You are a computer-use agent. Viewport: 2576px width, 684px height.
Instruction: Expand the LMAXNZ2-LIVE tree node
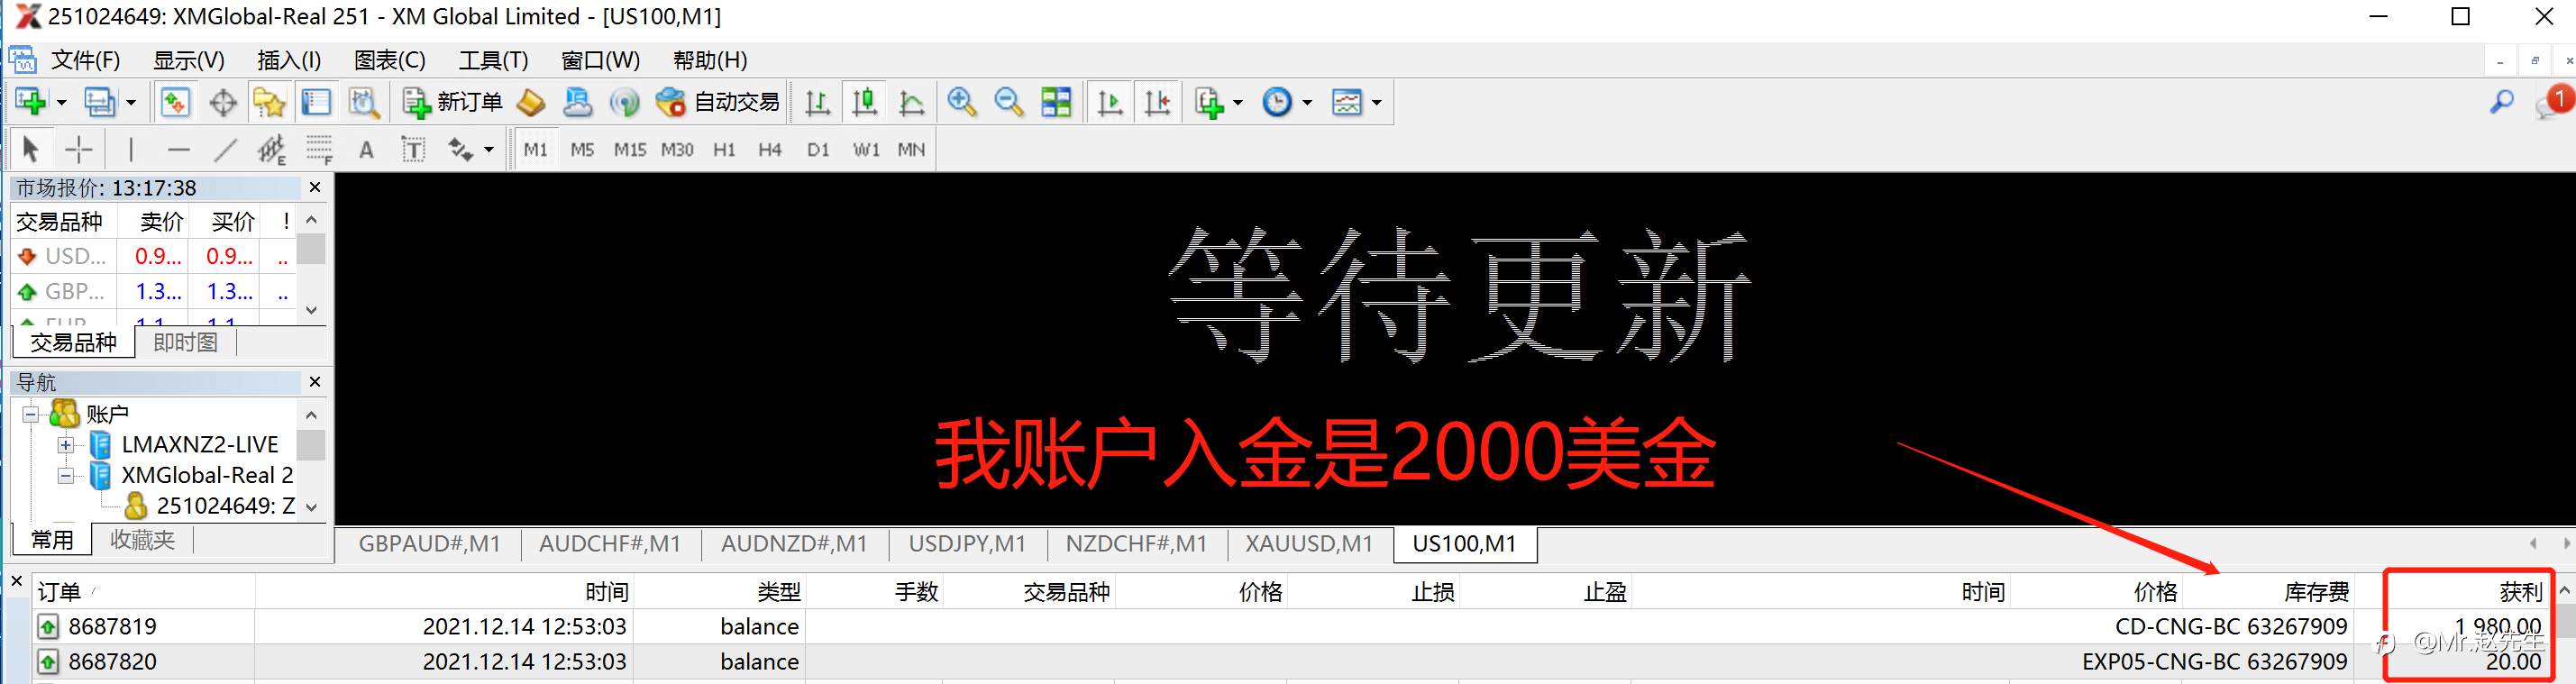coord(66,445)
